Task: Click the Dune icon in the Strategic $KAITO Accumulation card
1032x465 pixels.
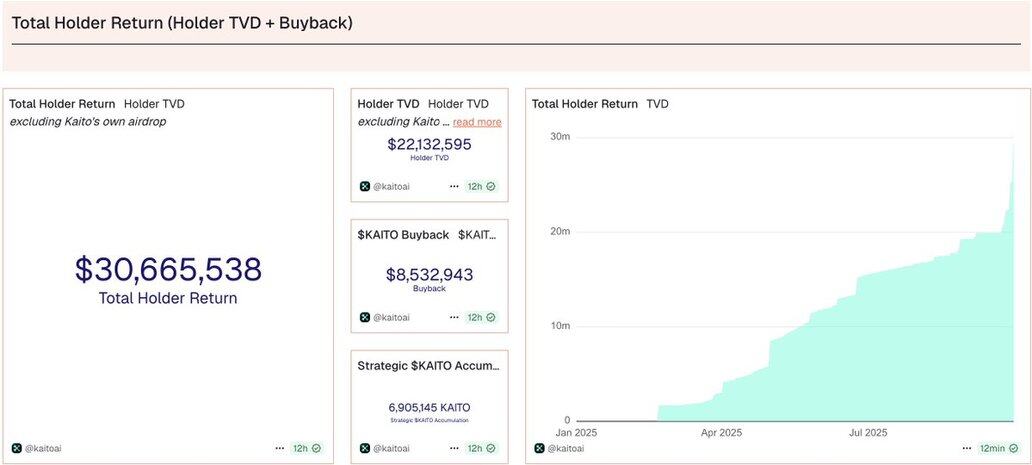Action: [365, 448]
